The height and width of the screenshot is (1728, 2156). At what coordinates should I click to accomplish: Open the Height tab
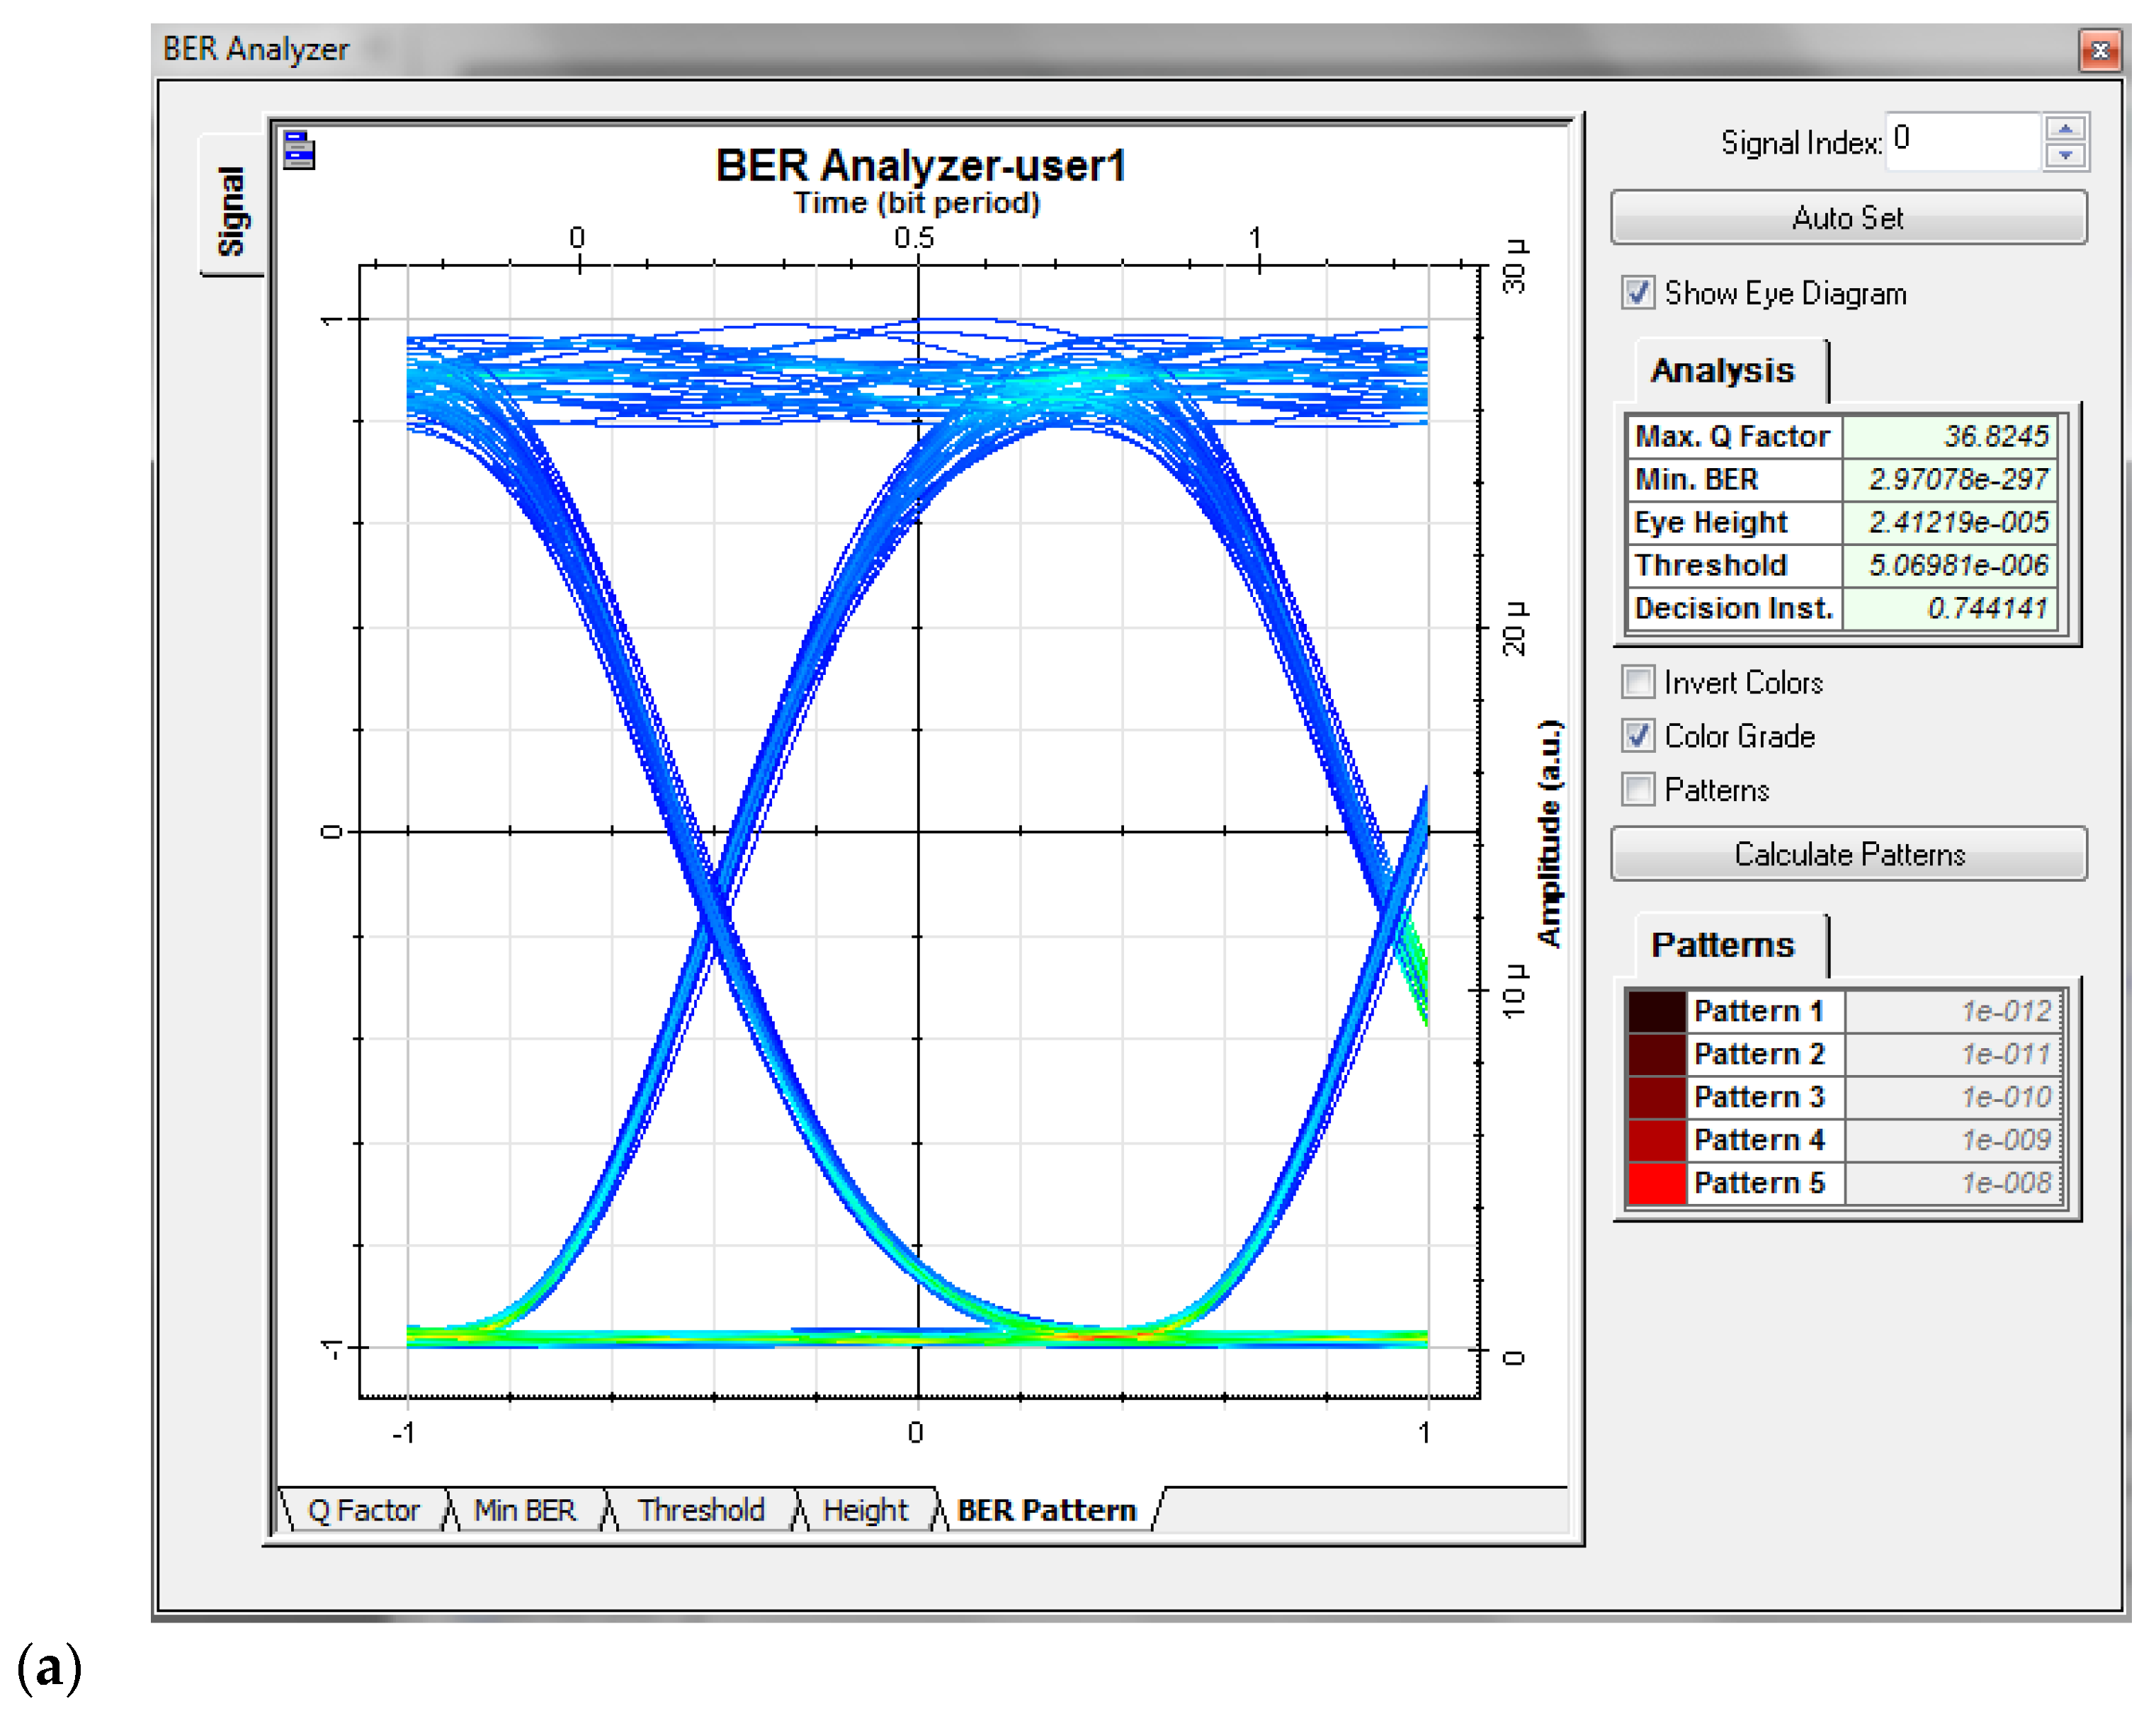pyautogui.click(x=865, y=1510)
